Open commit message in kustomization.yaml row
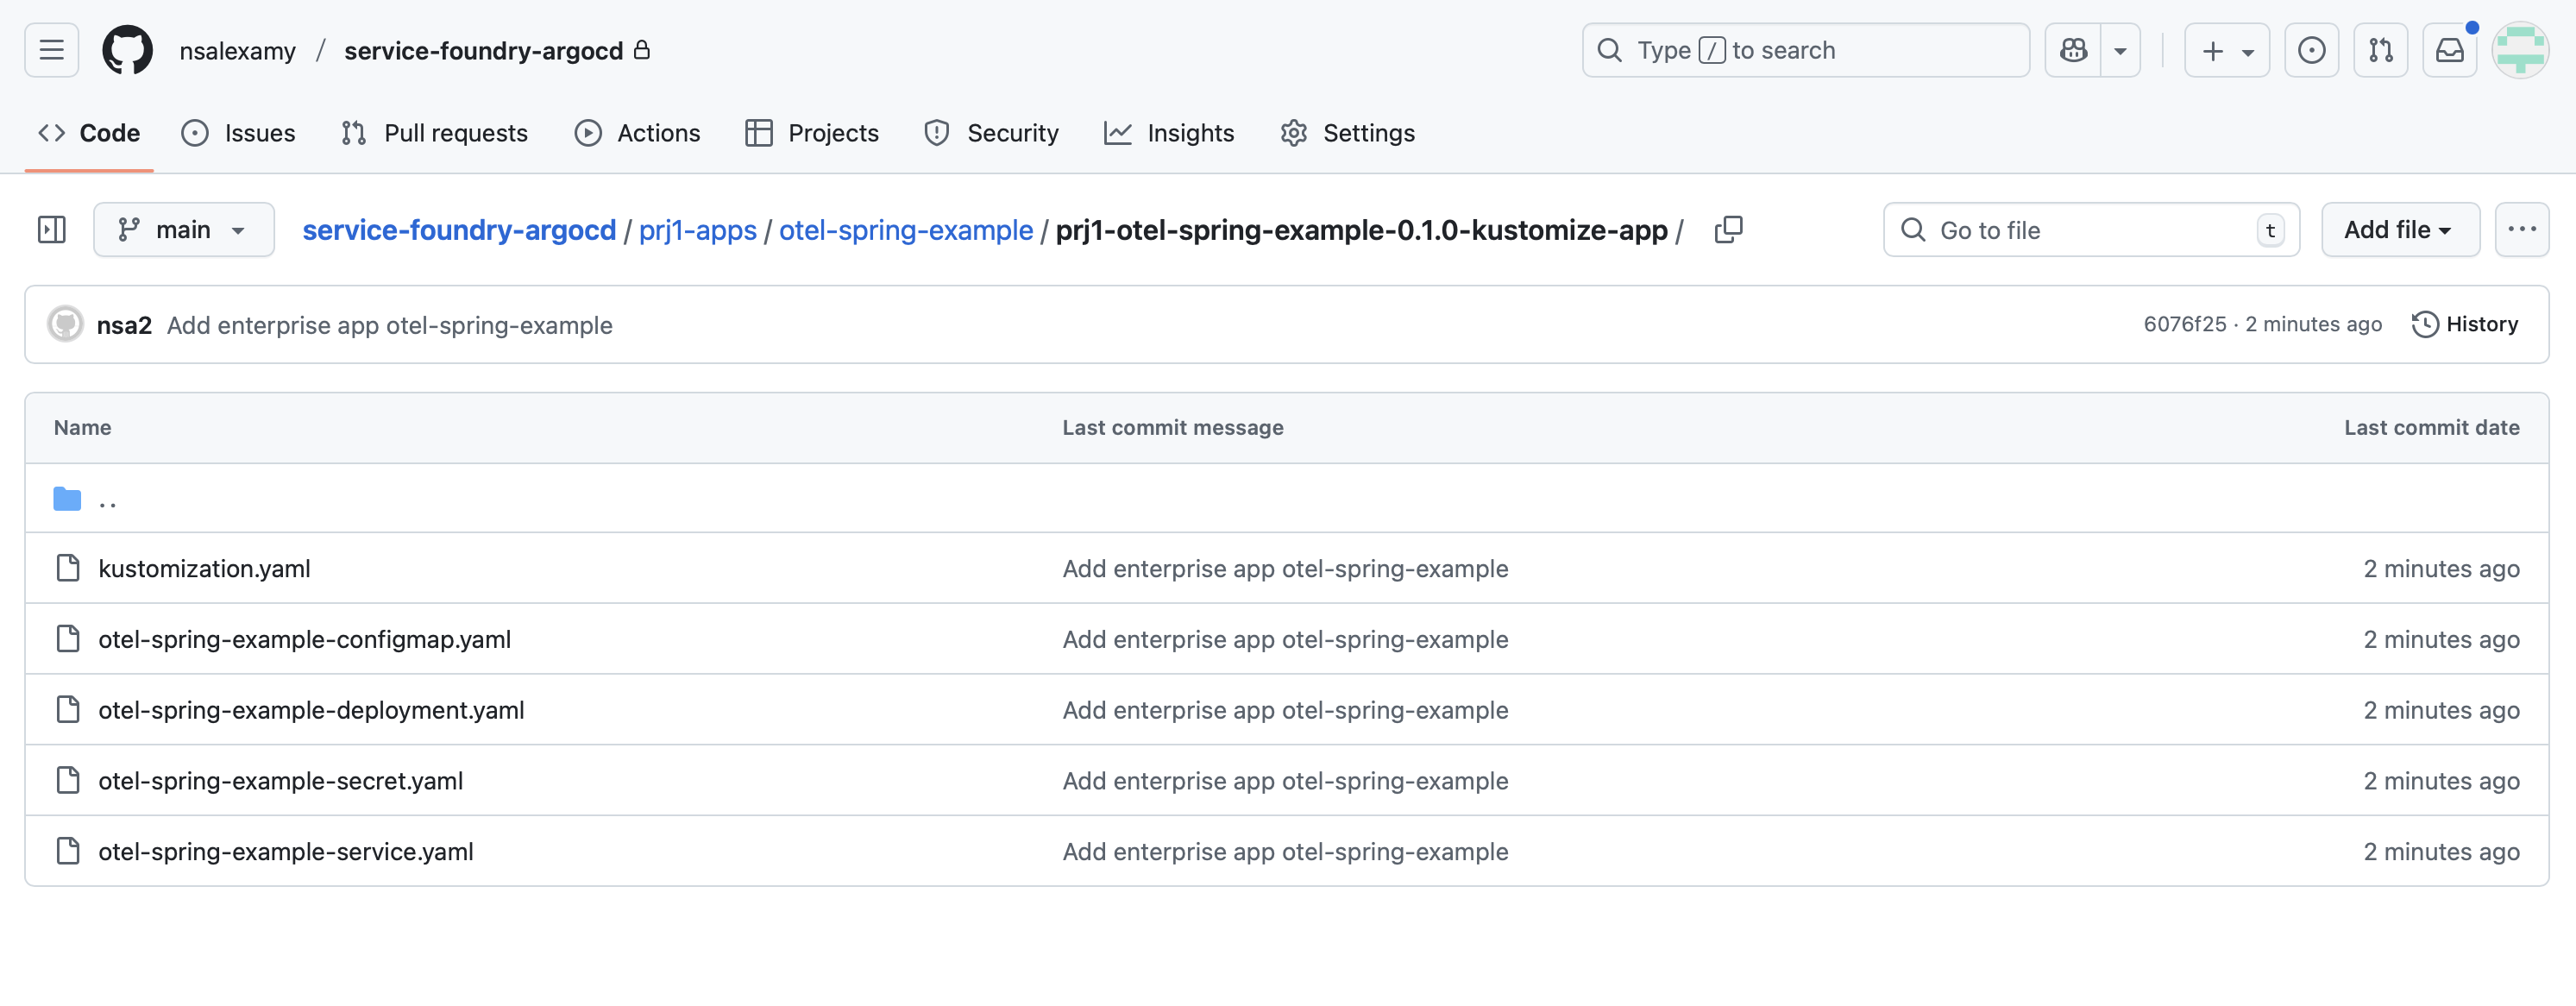 (1285, 568)
